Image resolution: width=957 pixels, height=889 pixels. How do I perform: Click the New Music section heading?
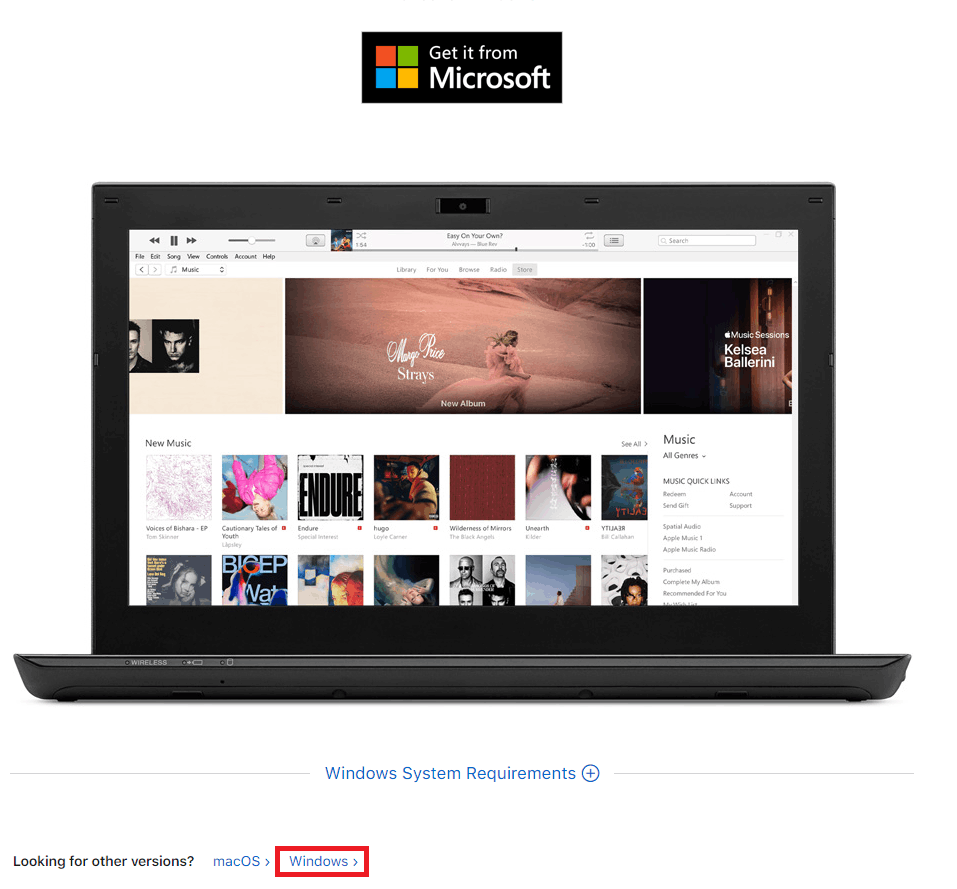(x=168, y=444)
